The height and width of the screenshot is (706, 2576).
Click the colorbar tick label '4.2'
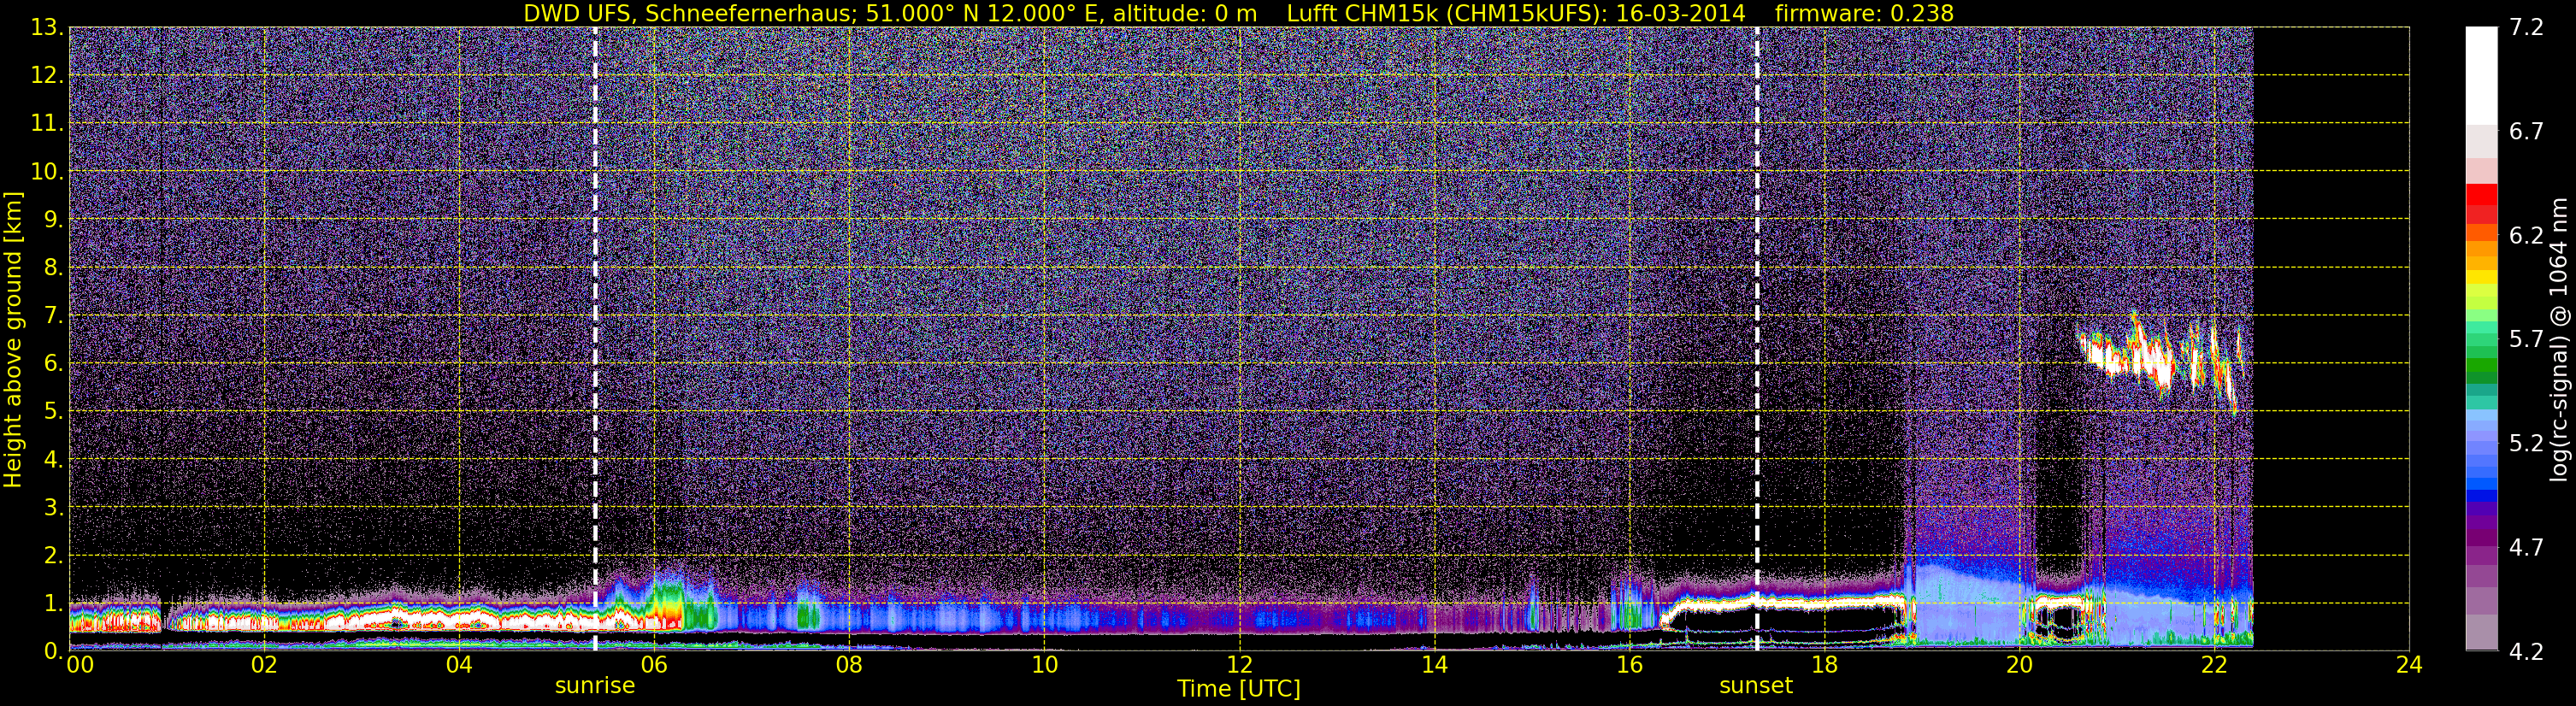point(2526,652)
